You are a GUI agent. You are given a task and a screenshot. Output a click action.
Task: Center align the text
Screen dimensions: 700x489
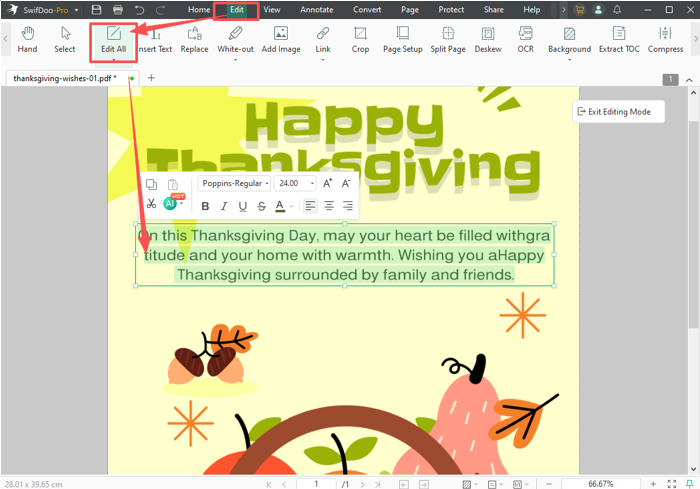tap(329, 205)
